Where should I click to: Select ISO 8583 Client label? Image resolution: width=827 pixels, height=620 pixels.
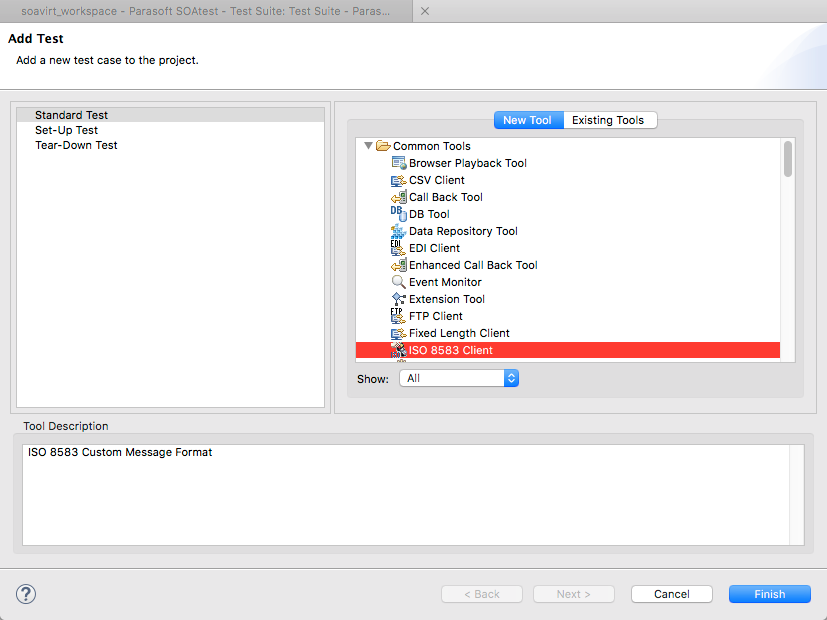tap(451, 350)
